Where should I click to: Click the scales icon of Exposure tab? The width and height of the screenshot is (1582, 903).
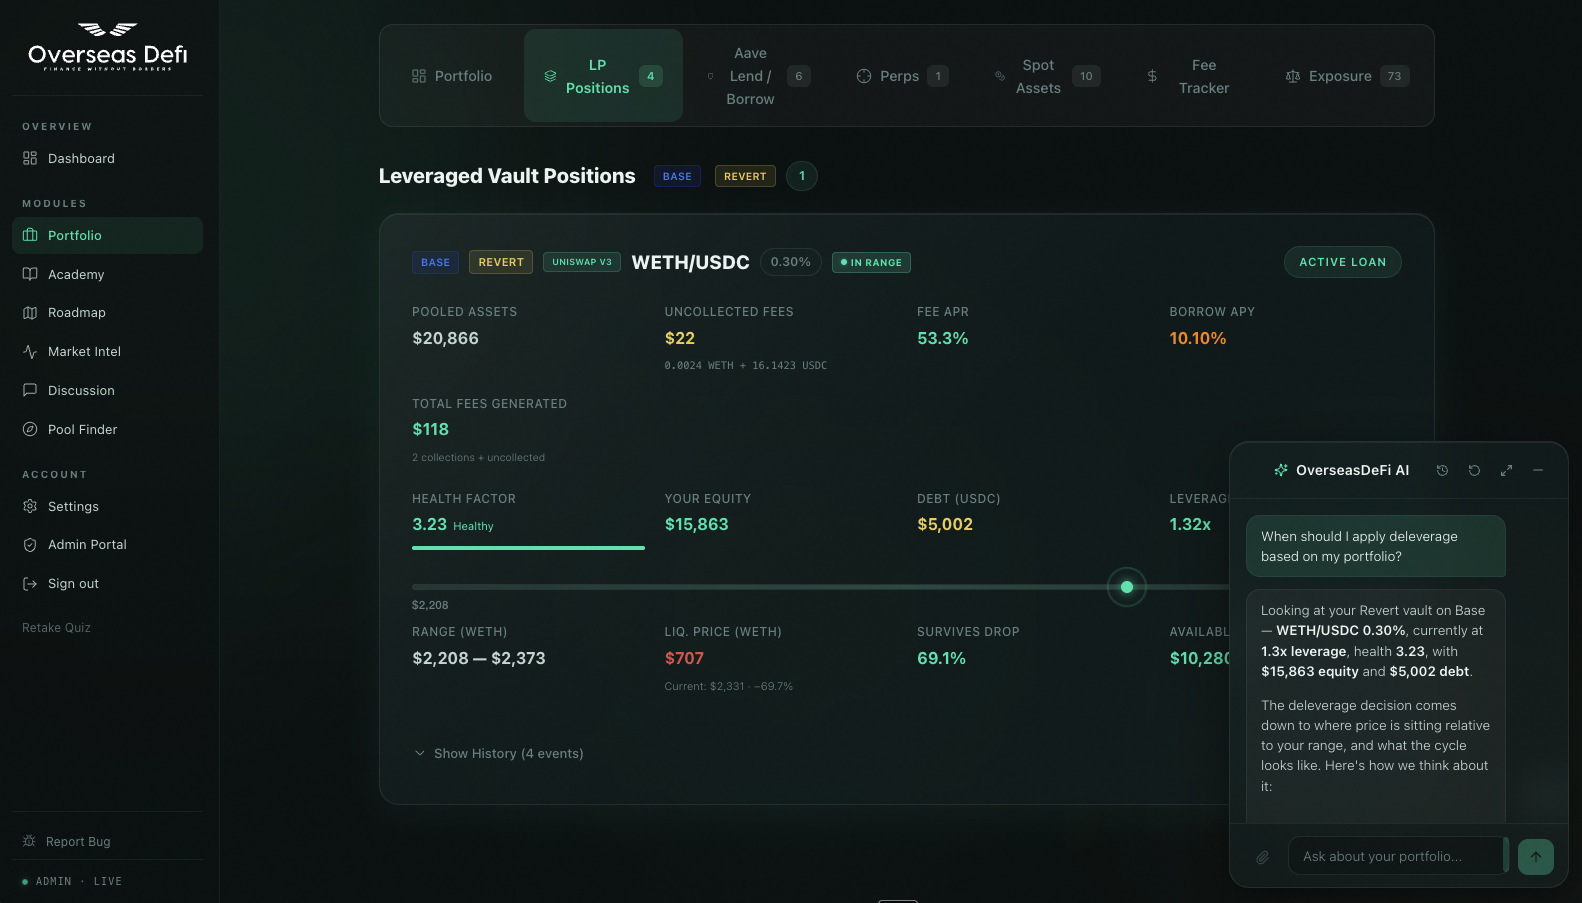coord(1293,76)
